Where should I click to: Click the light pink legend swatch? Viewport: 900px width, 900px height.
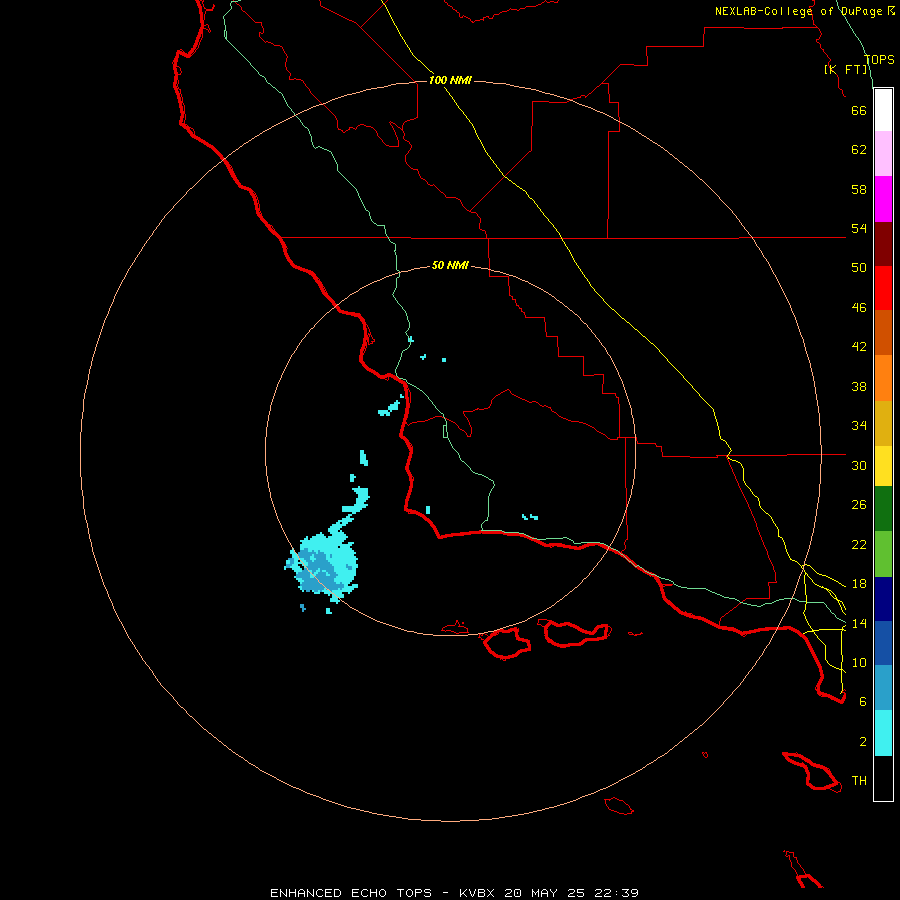[x=883, y=153]
